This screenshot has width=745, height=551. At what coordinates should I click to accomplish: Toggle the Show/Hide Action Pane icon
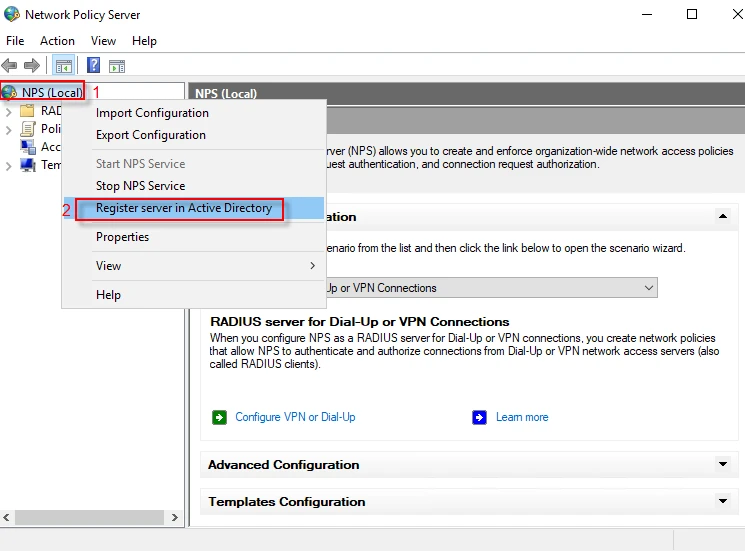click(x=117, y=66)
